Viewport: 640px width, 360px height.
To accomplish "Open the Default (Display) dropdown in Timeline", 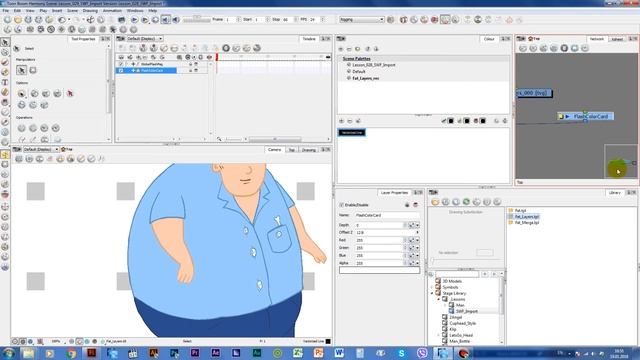I will pos(144,39).
